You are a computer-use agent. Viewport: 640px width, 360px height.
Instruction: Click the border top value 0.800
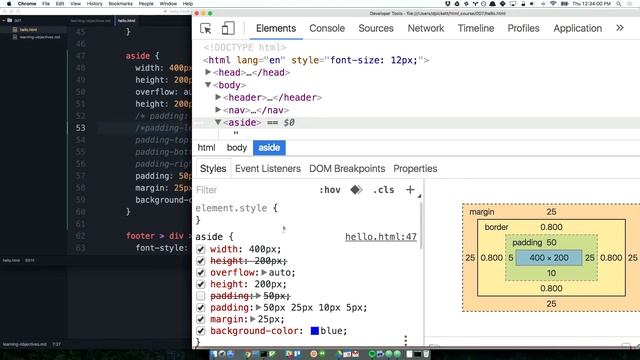551,227
